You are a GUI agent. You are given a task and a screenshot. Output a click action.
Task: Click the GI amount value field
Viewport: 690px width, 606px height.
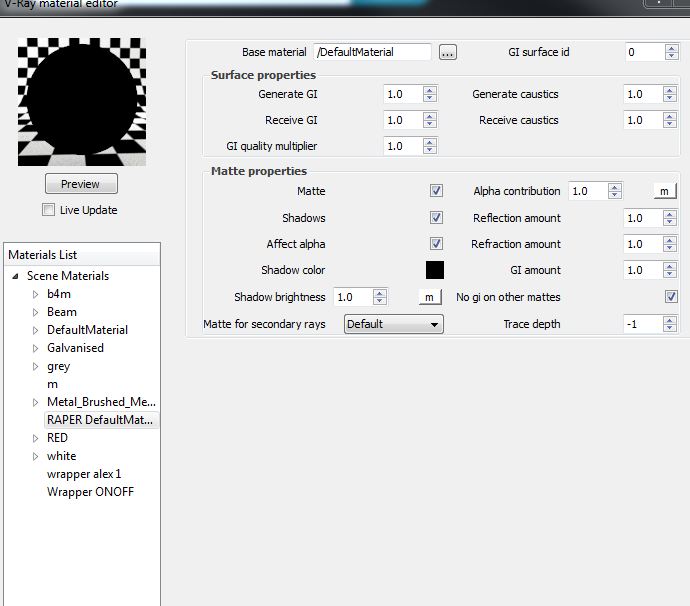(x=643, y=270)
